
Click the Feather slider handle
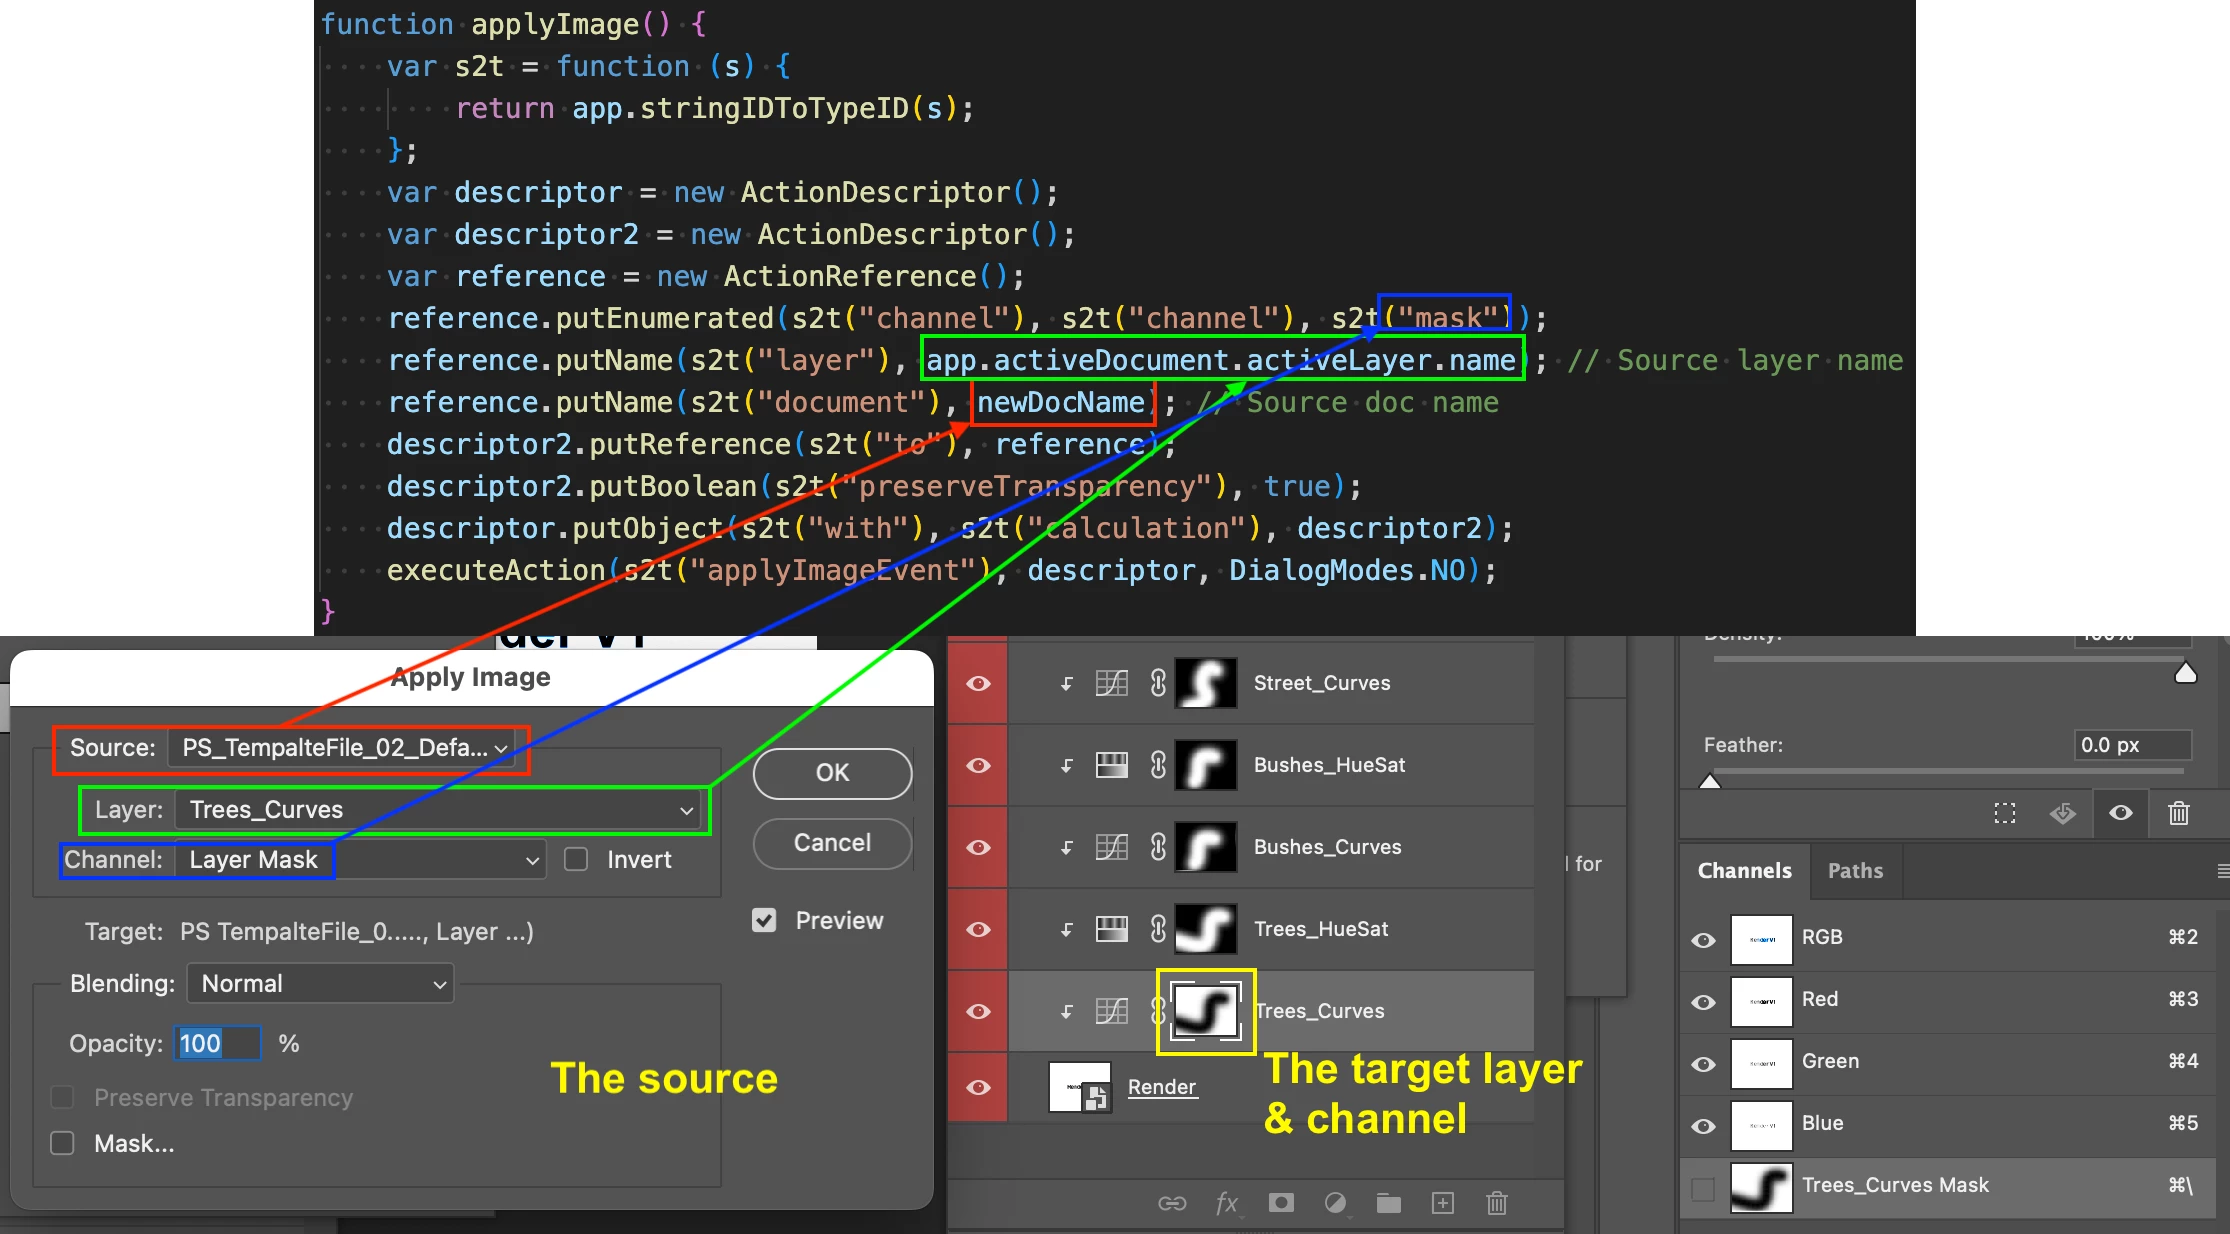(x=1710, y=781)
